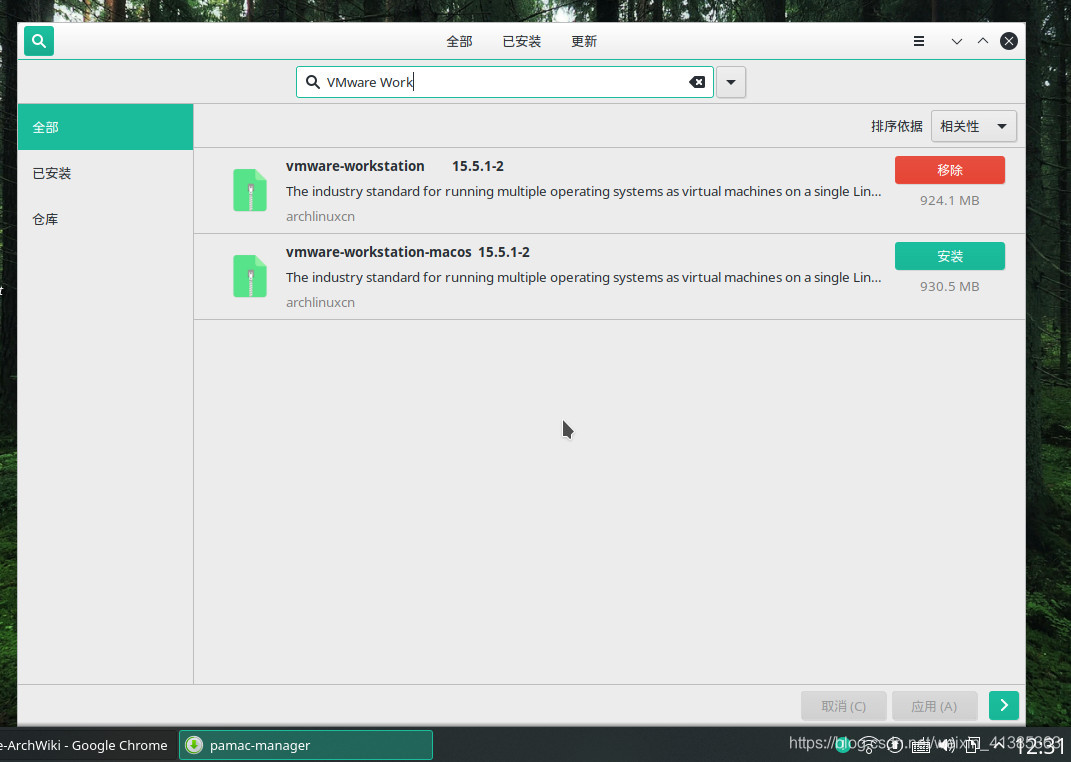The width and height of the screenshot is (1071, 762).
Task: Focus the VMware Work search field
Action: click(x=505, y=82)
